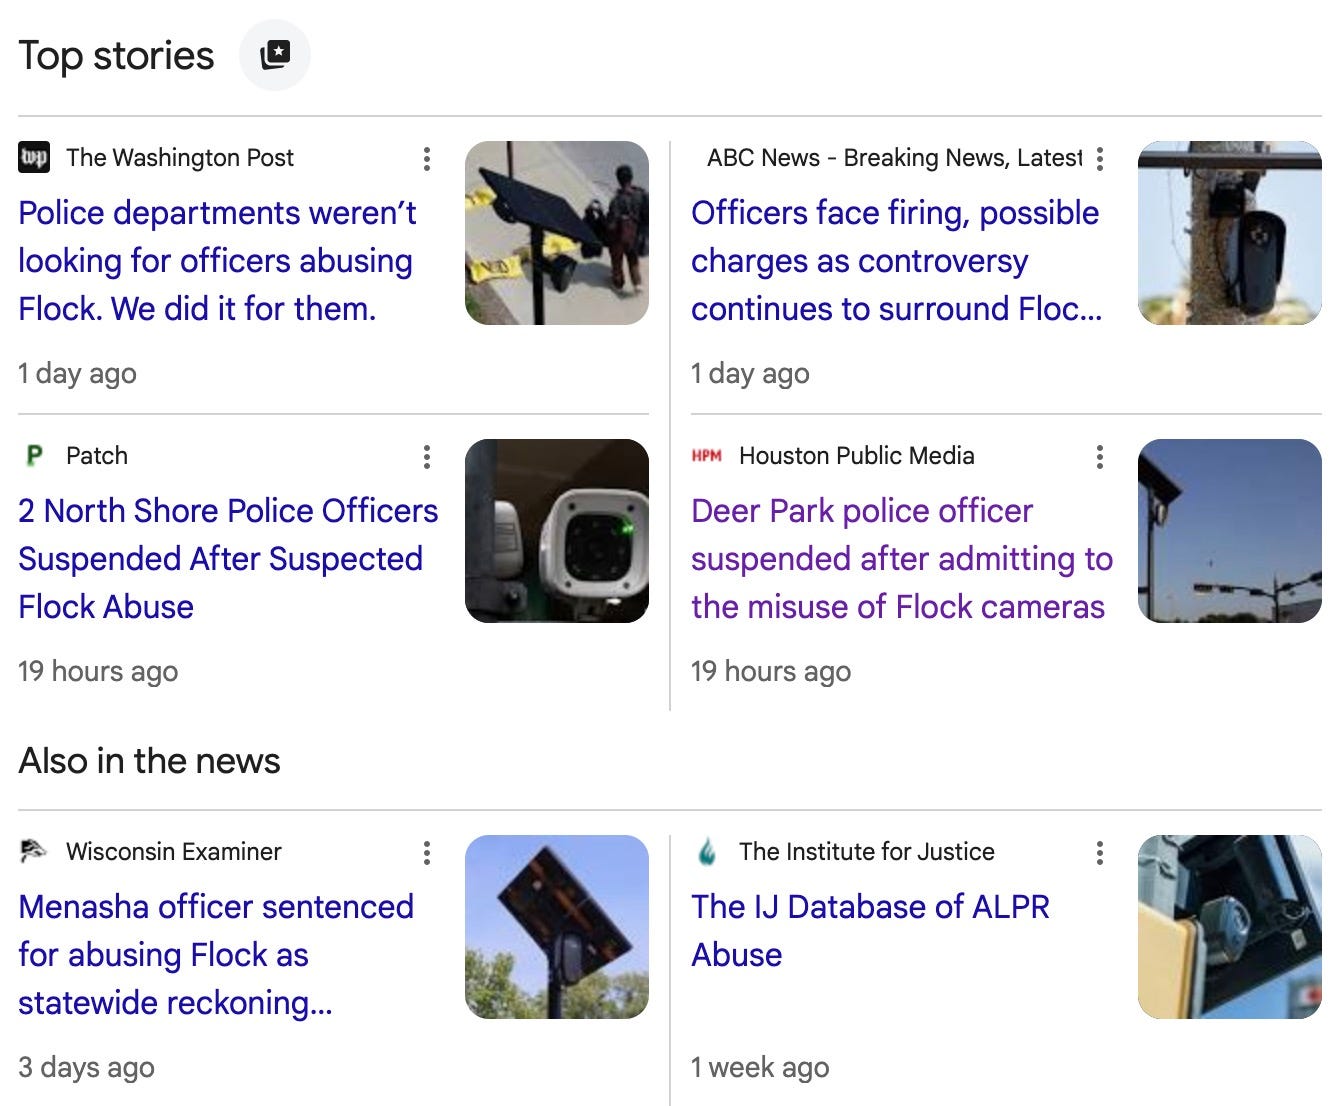Open Washington Post story options menu
1344x1106 pixels.
pyautogui.click(x=427, y=158)
